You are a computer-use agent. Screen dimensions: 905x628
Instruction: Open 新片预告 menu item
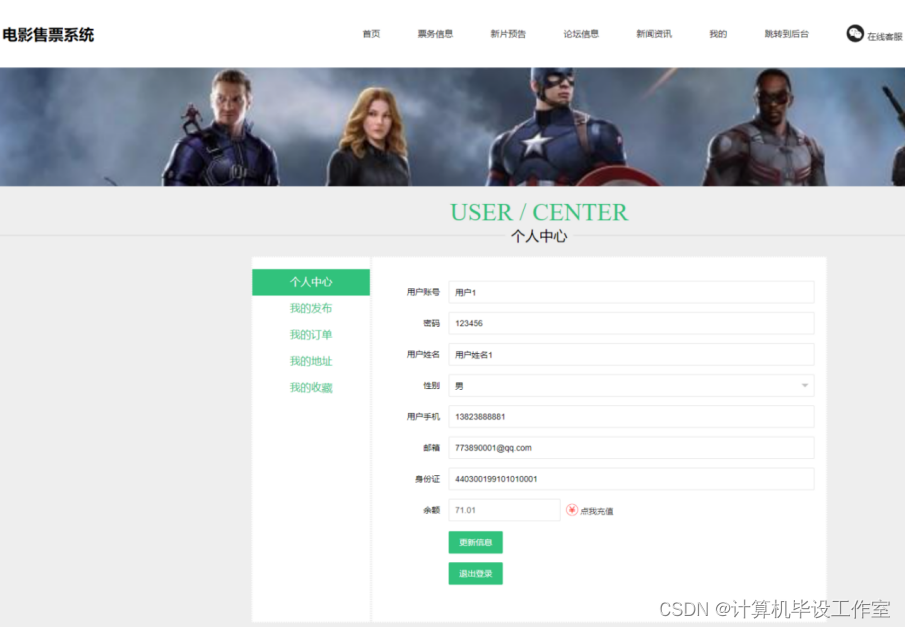(508, 34)
